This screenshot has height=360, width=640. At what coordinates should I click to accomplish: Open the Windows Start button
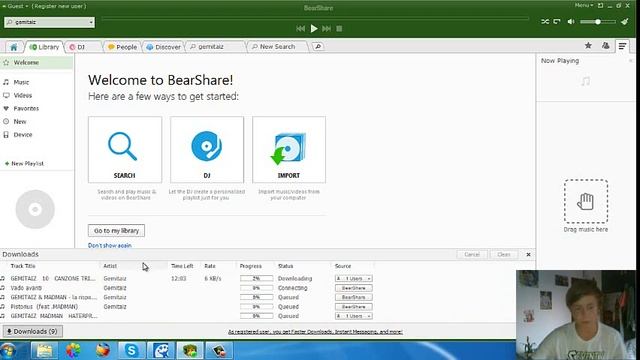tap(8, 351)
